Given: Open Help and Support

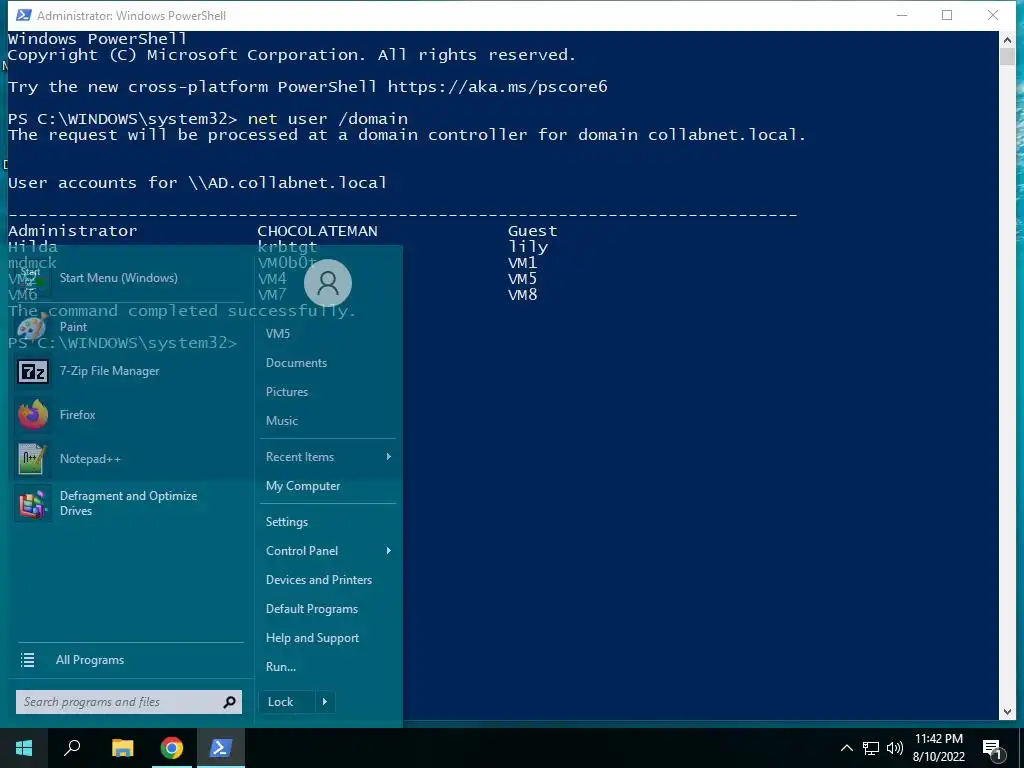Looking at the screenshot, I should [312, 638].
